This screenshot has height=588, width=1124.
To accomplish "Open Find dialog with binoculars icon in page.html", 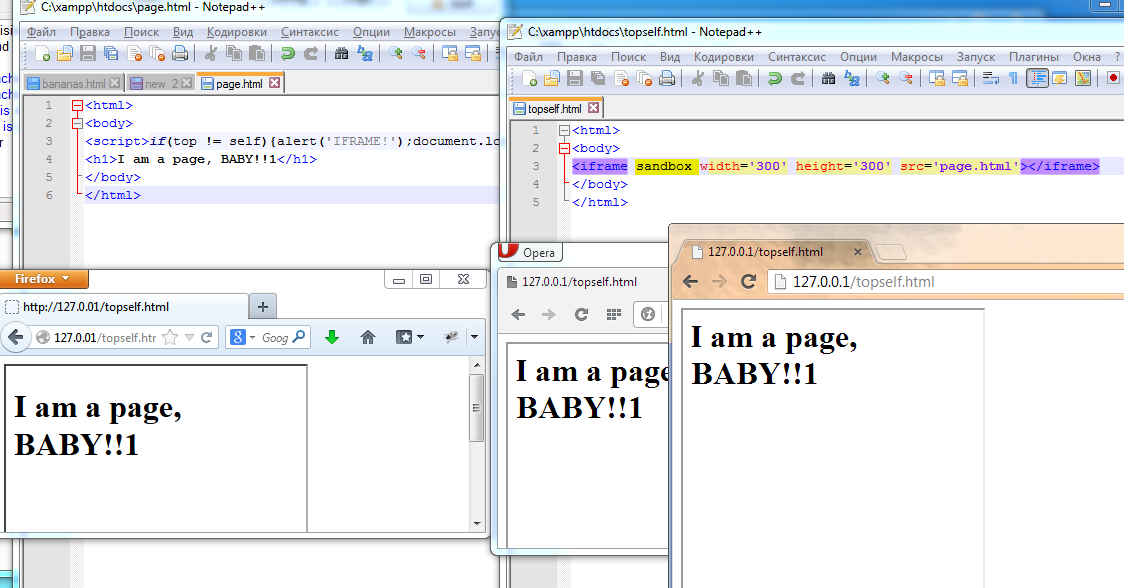I will [x=340, y=55].
